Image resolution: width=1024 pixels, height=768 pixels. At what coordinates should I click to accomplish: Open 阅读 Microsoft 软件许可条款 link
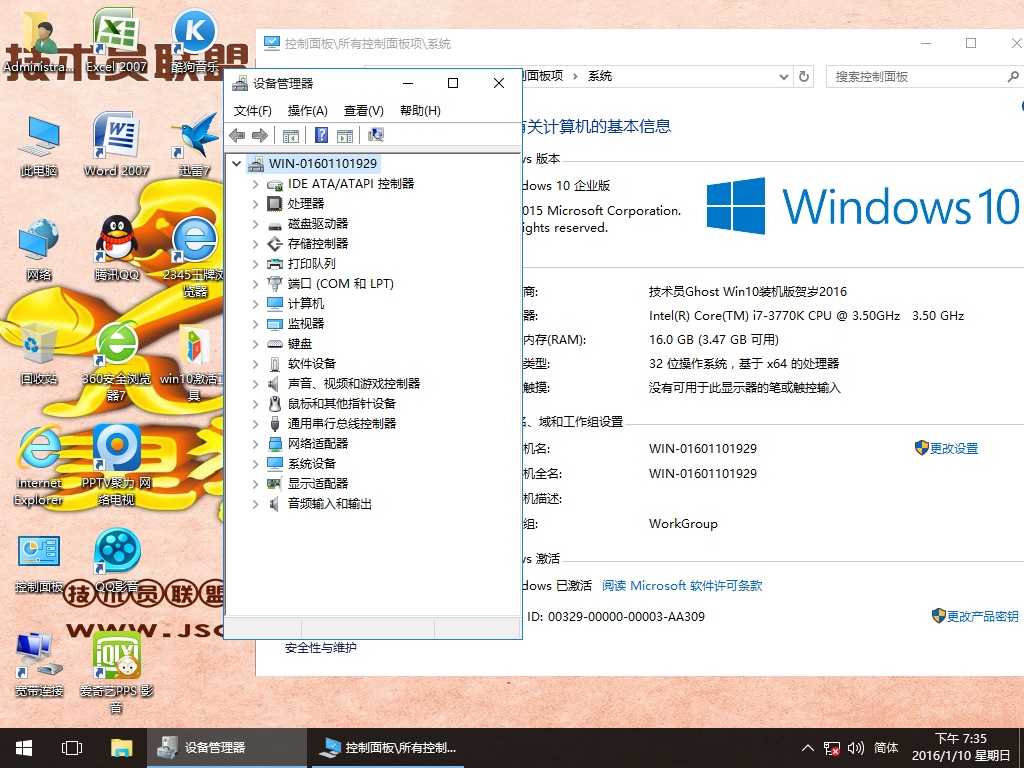(682, 585)
